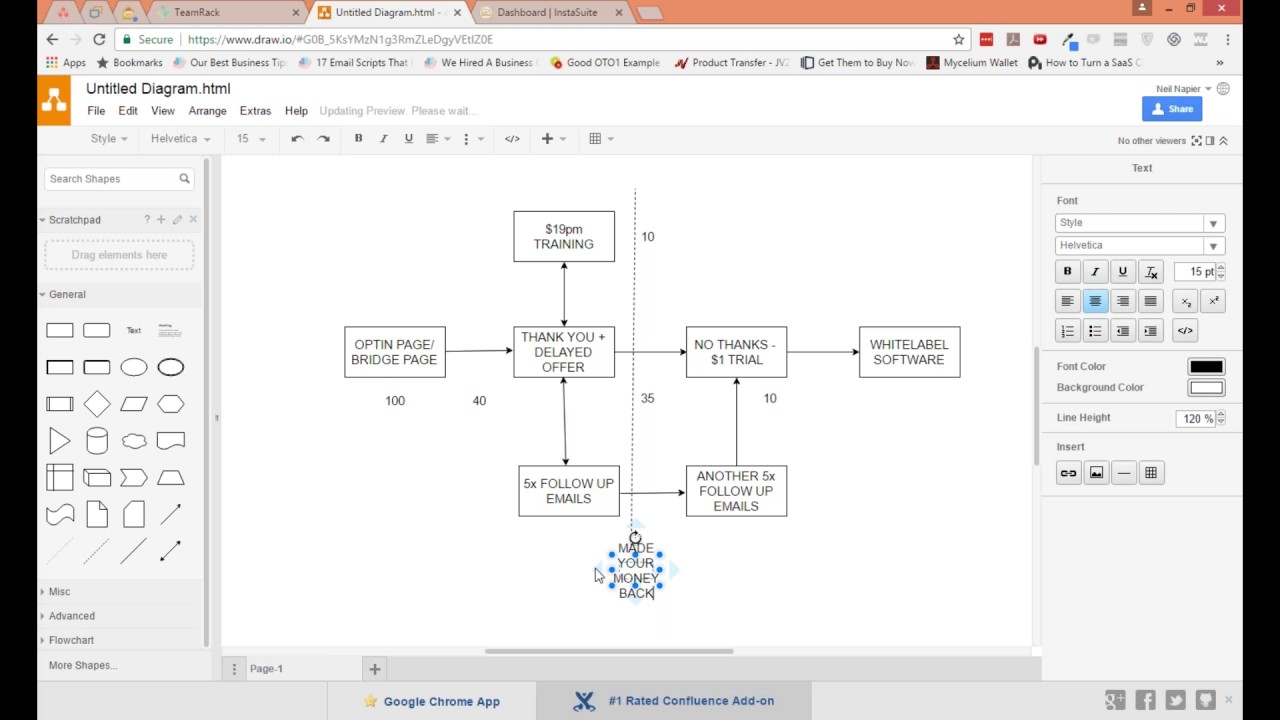
Task: Click the blue Share button
Action: (x=1172, y=109)
